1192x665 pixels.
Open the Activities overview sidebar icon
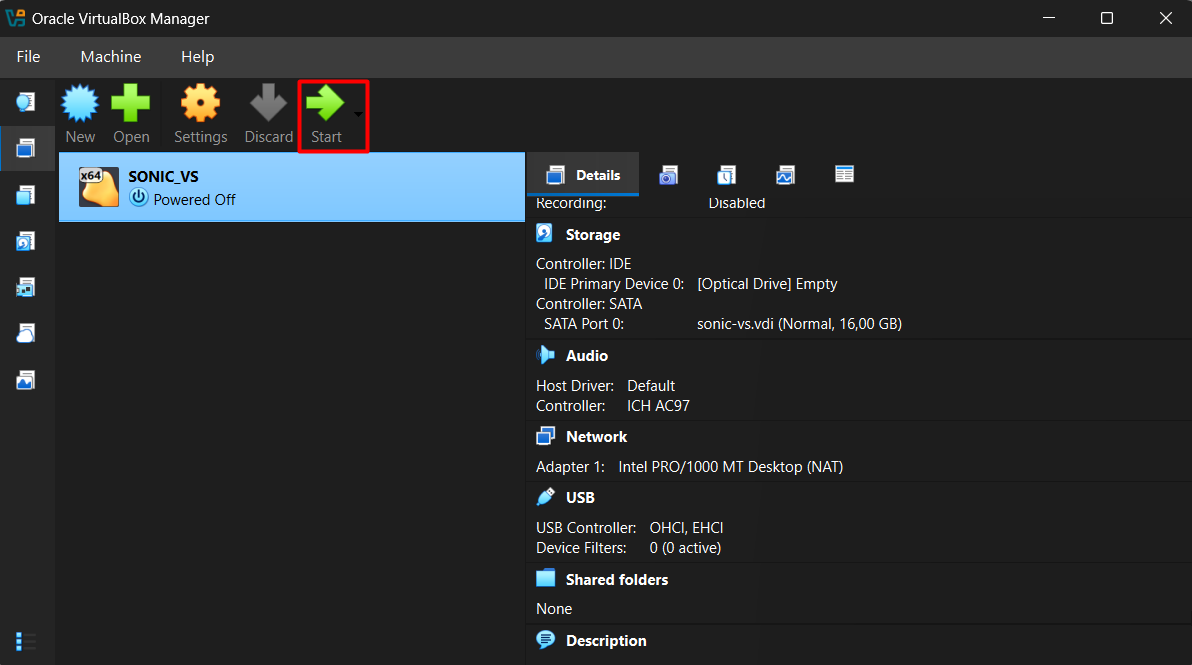point(26,380)
